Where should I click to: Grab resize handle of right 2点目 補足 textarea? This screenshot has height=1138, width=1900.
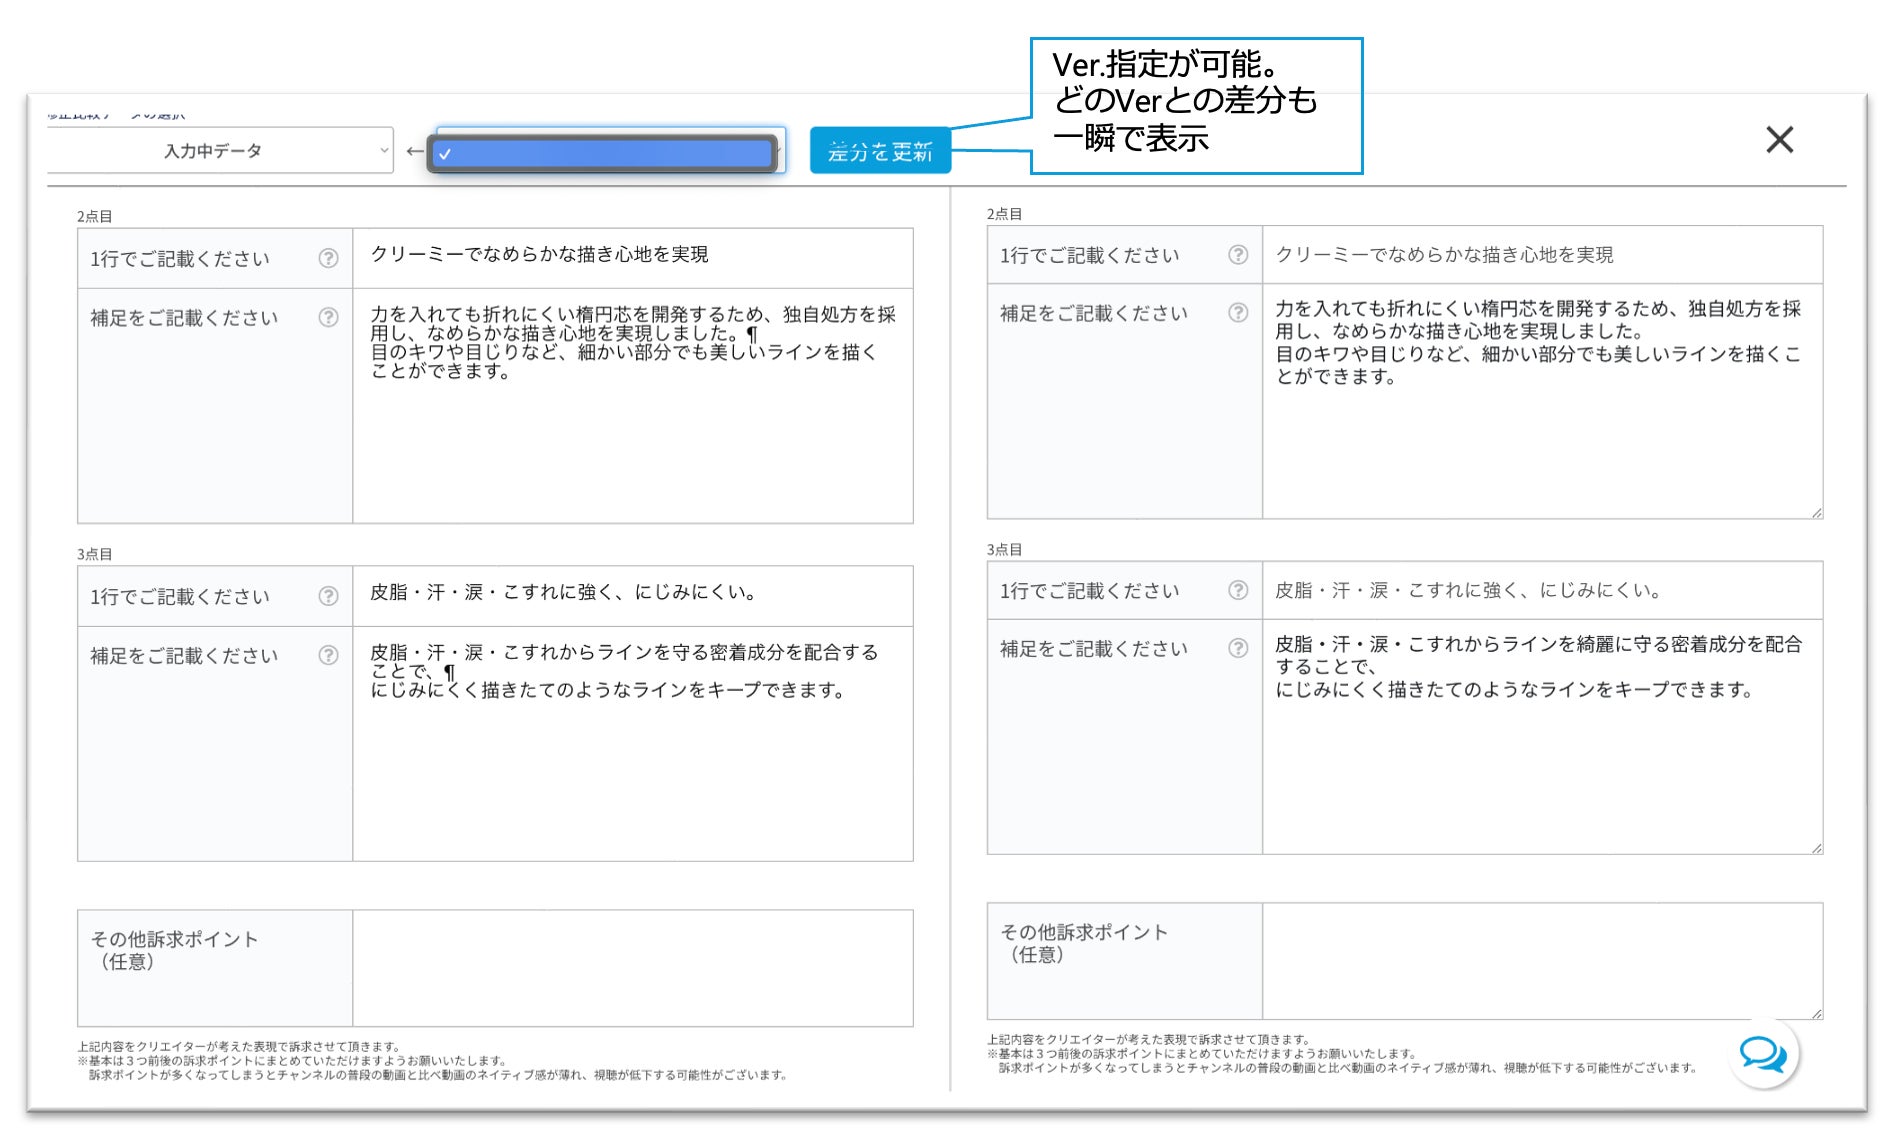click(1816, 512)
